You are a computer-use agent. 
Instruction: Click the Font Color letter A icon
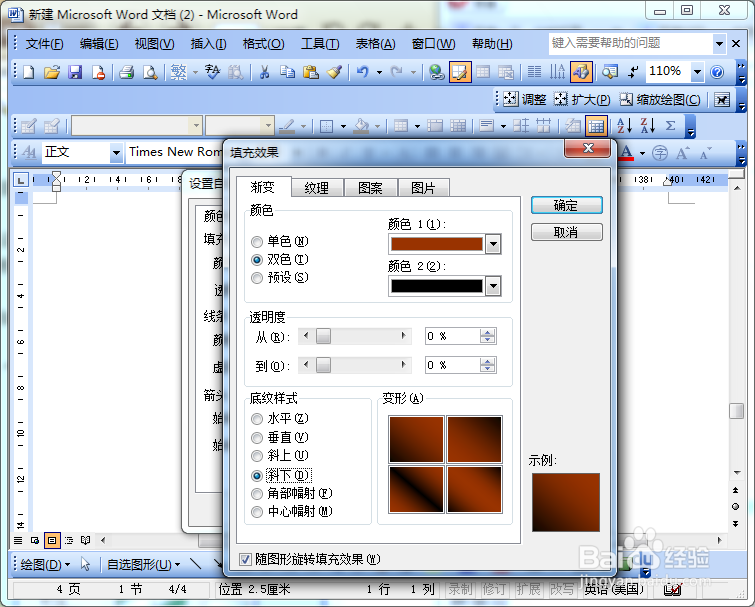(626, 153)
